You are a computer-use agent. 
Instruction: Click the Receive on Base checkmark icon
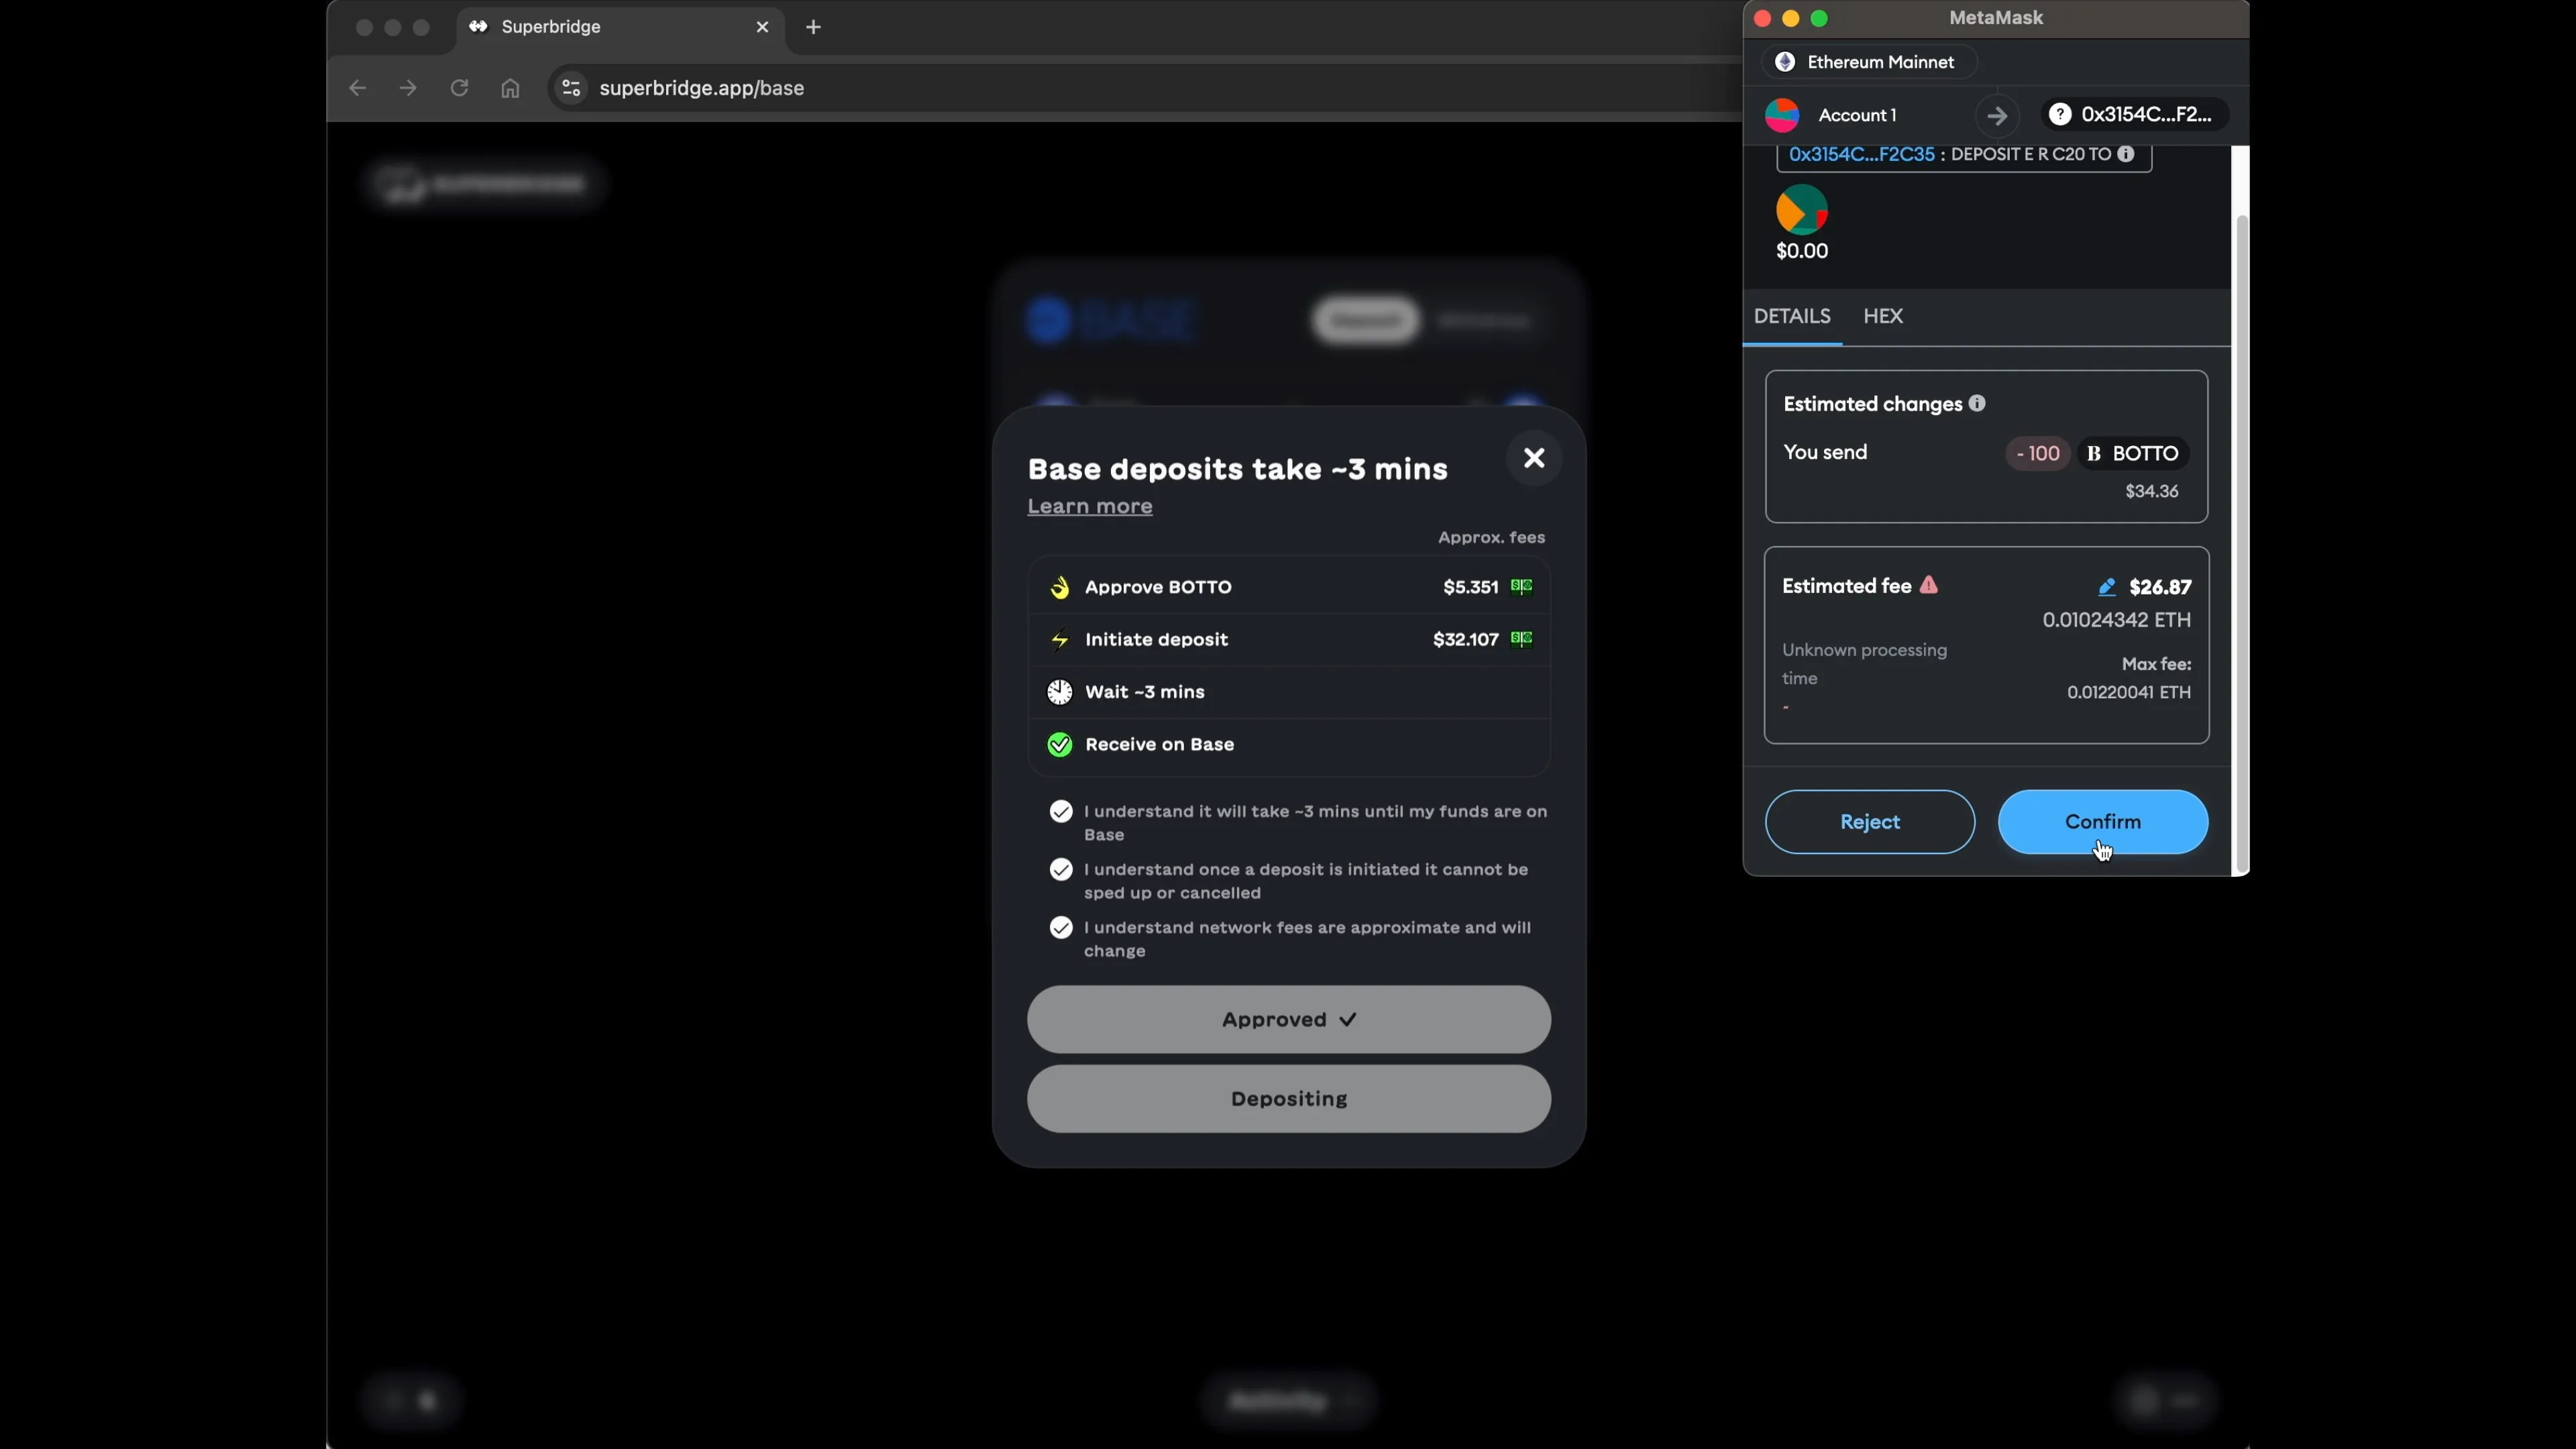click(x=1060, y=745)
